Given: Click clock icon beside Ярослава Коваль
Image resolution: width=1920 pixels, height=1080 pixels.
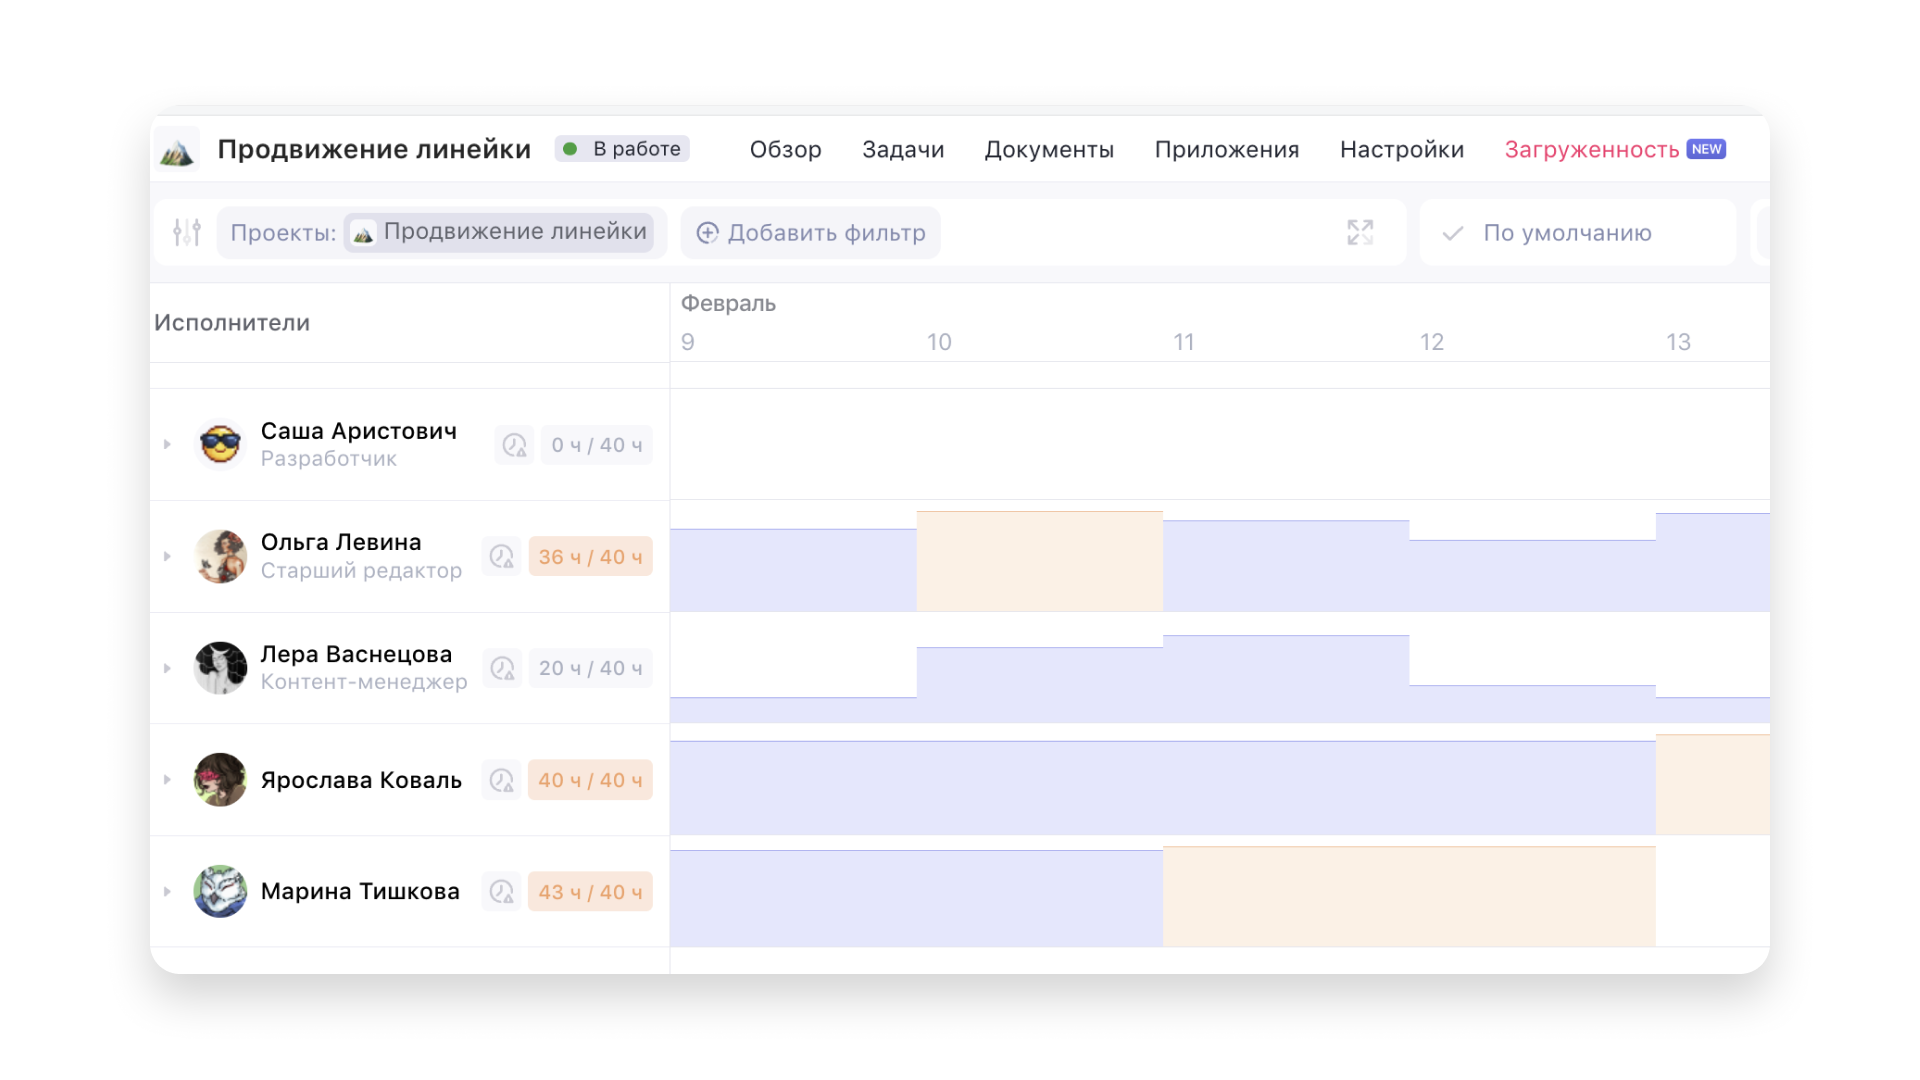Looking at the screenshot, I should coord(502,780).
